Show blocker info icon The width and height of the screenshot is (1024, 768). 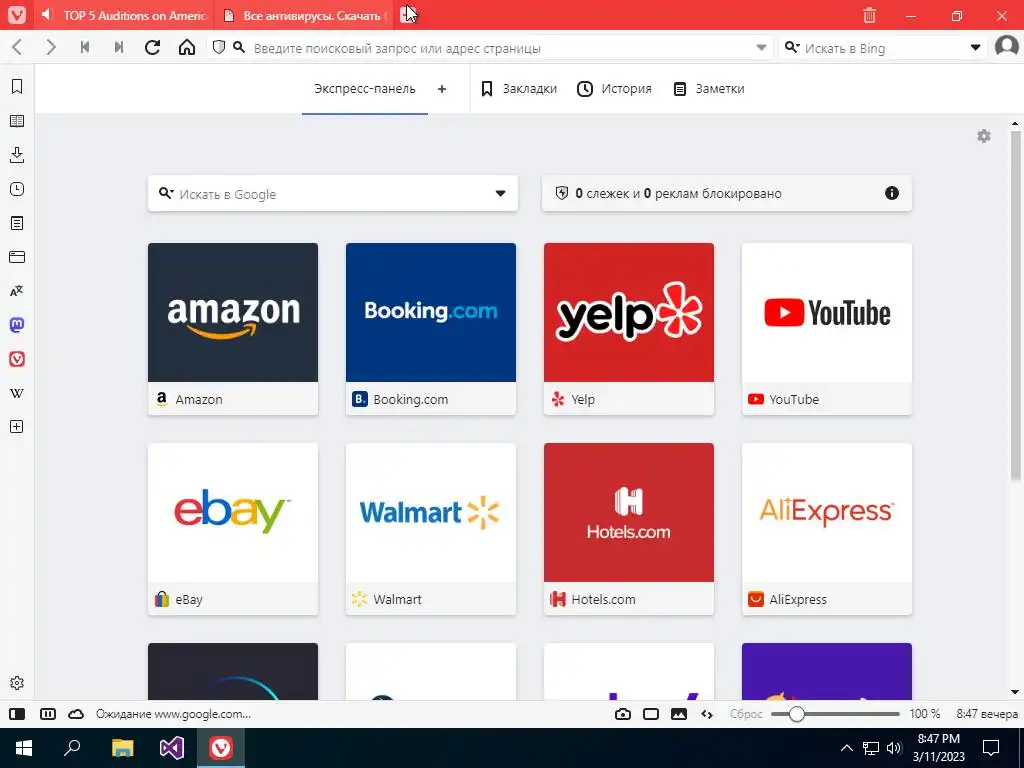pos(891,193)
